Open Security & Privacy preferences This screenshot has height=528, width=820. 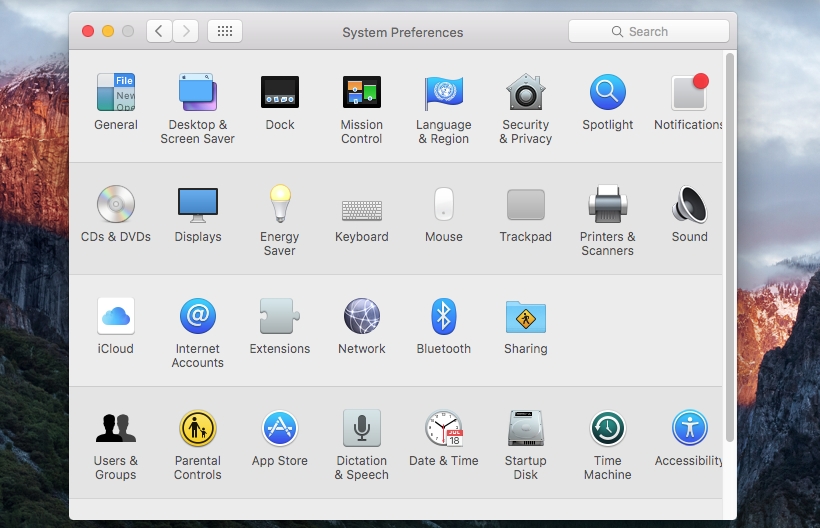[x=526, y=92]
